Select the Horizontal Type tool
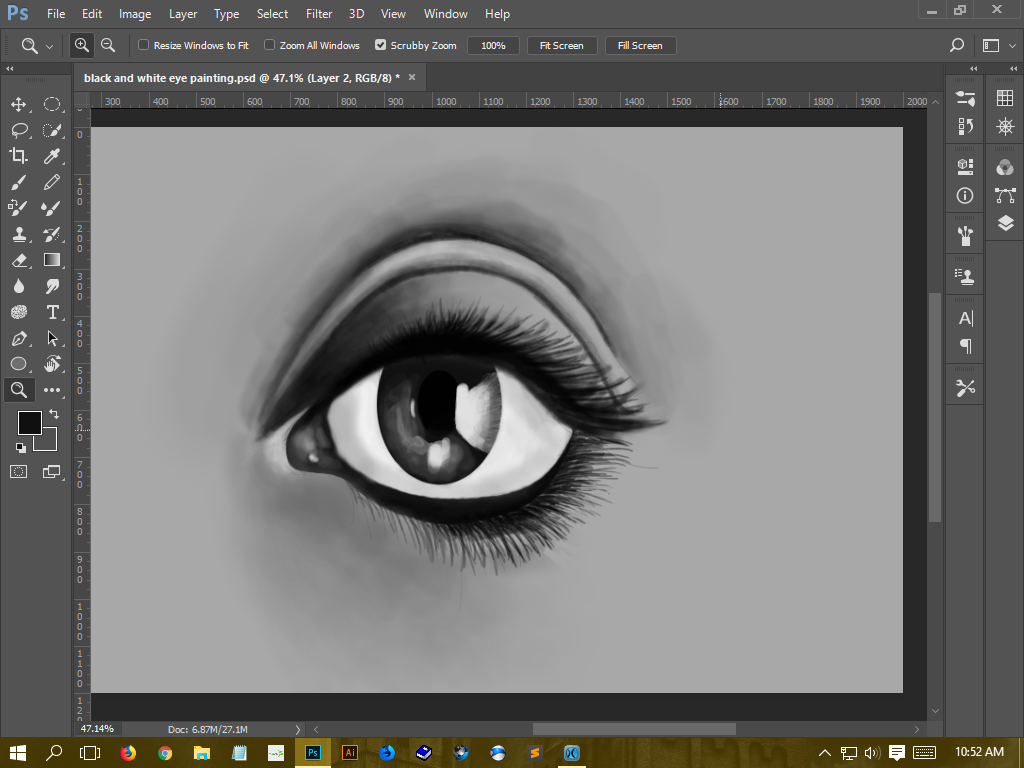 [52, 312]
